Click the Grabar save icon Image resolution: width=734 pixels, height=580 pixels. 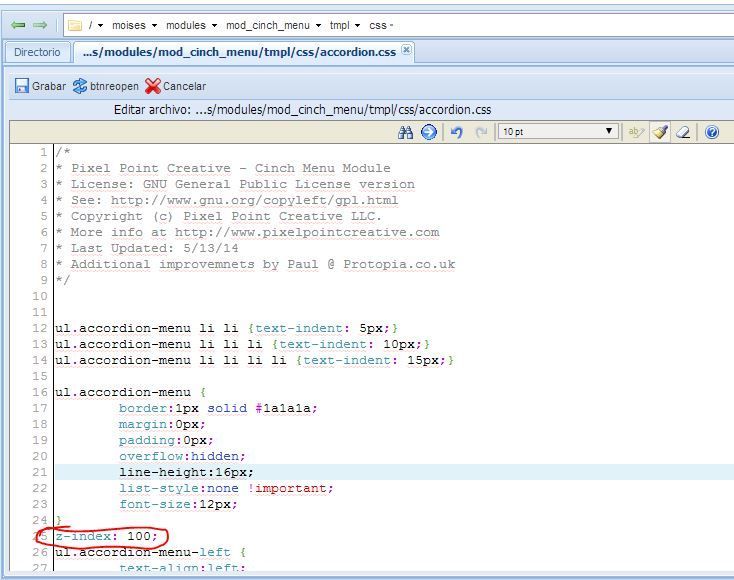click(x=22, y=86)
